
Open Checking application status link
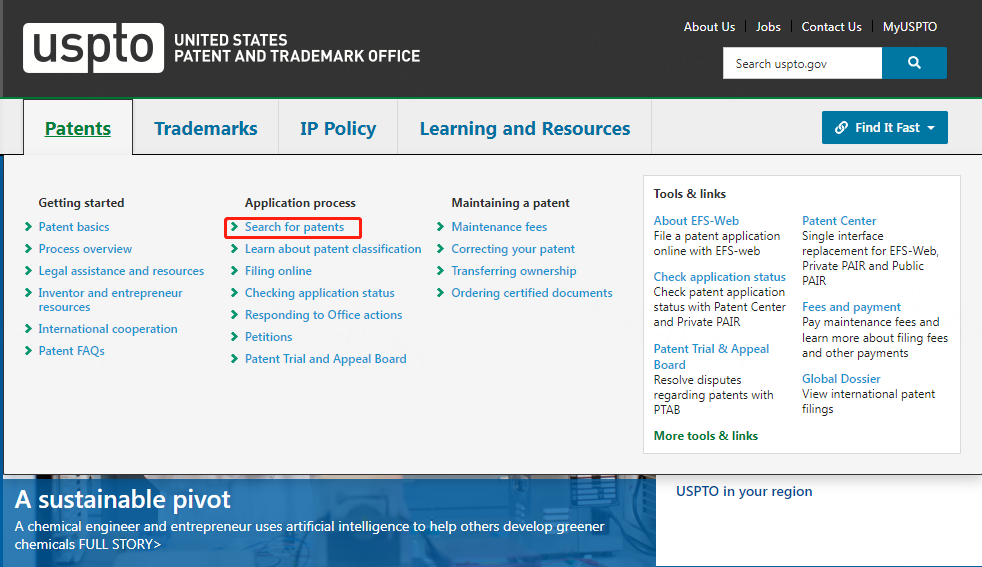[319, 293]
